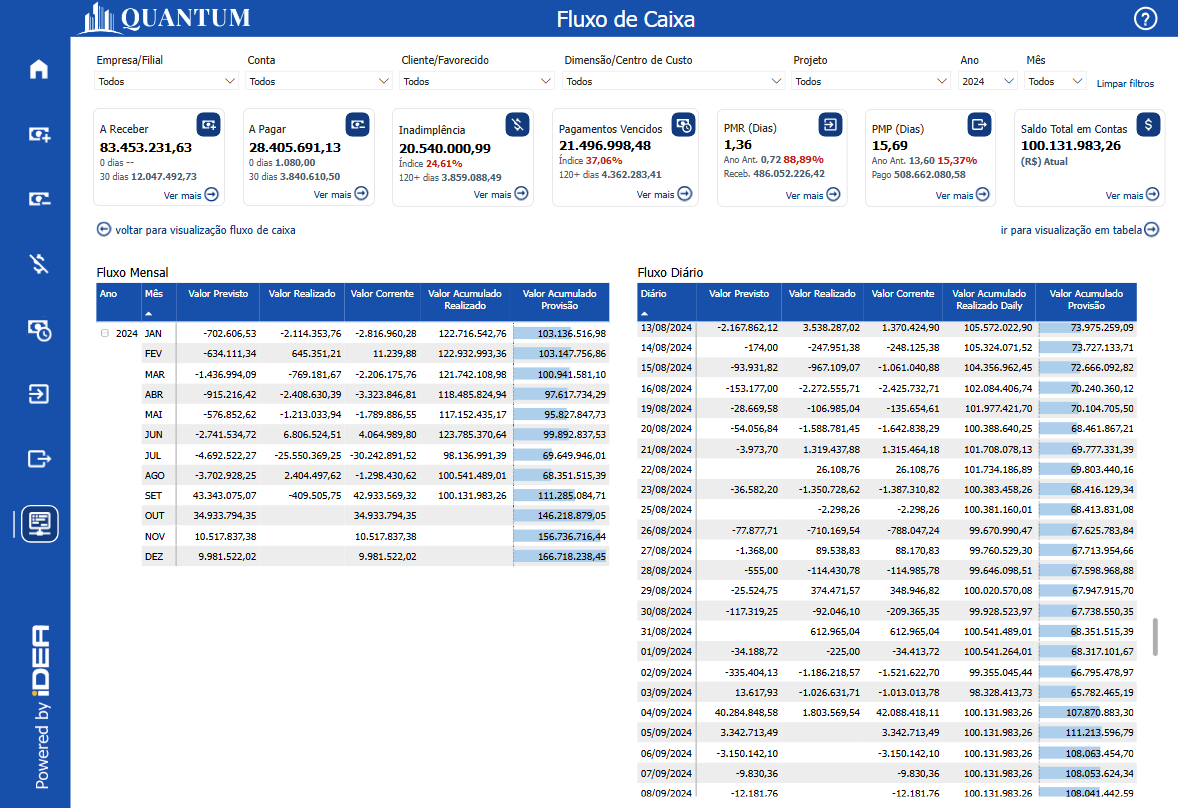Image resolution: width=1178 pixels, height=808 pixels.
Task: Expand the Mês filter dropdown
Action: (1055, 82)
